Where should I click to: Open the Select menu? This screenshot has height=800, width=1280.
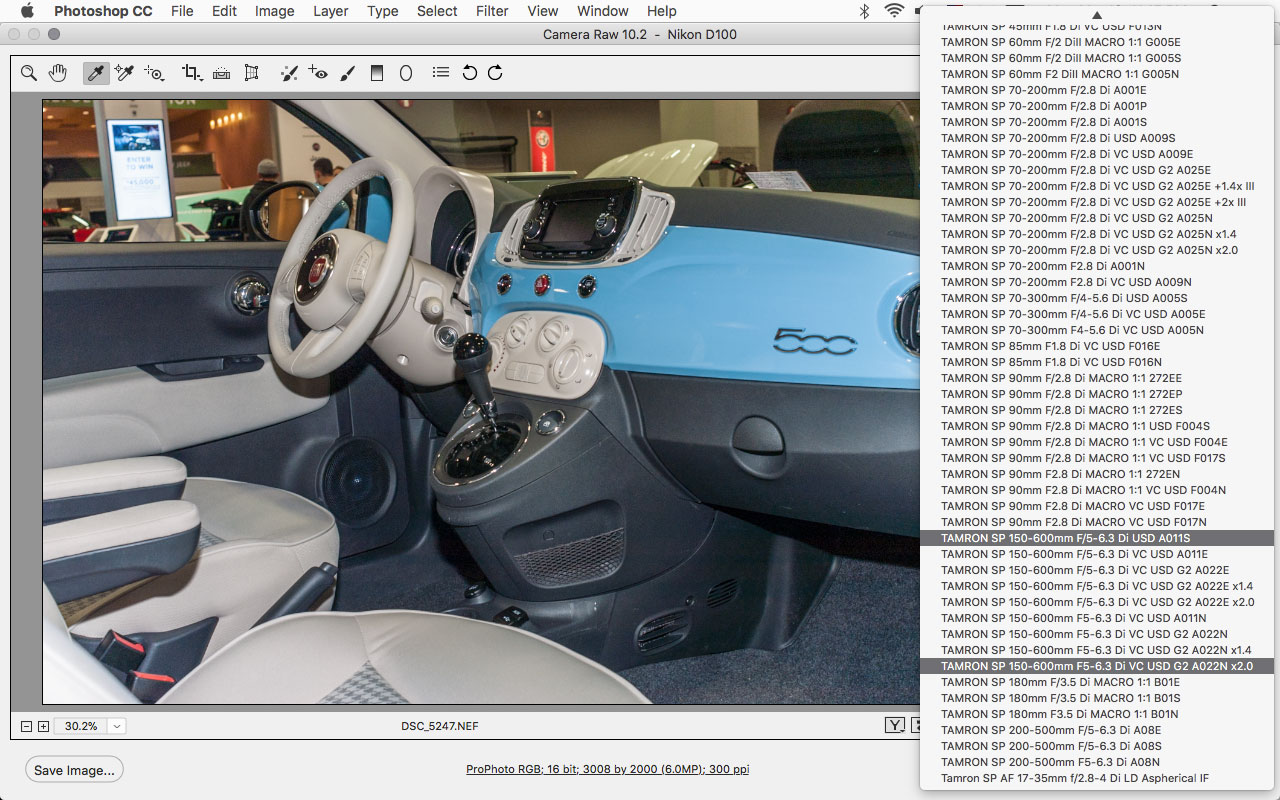click(x=437, y=11)
